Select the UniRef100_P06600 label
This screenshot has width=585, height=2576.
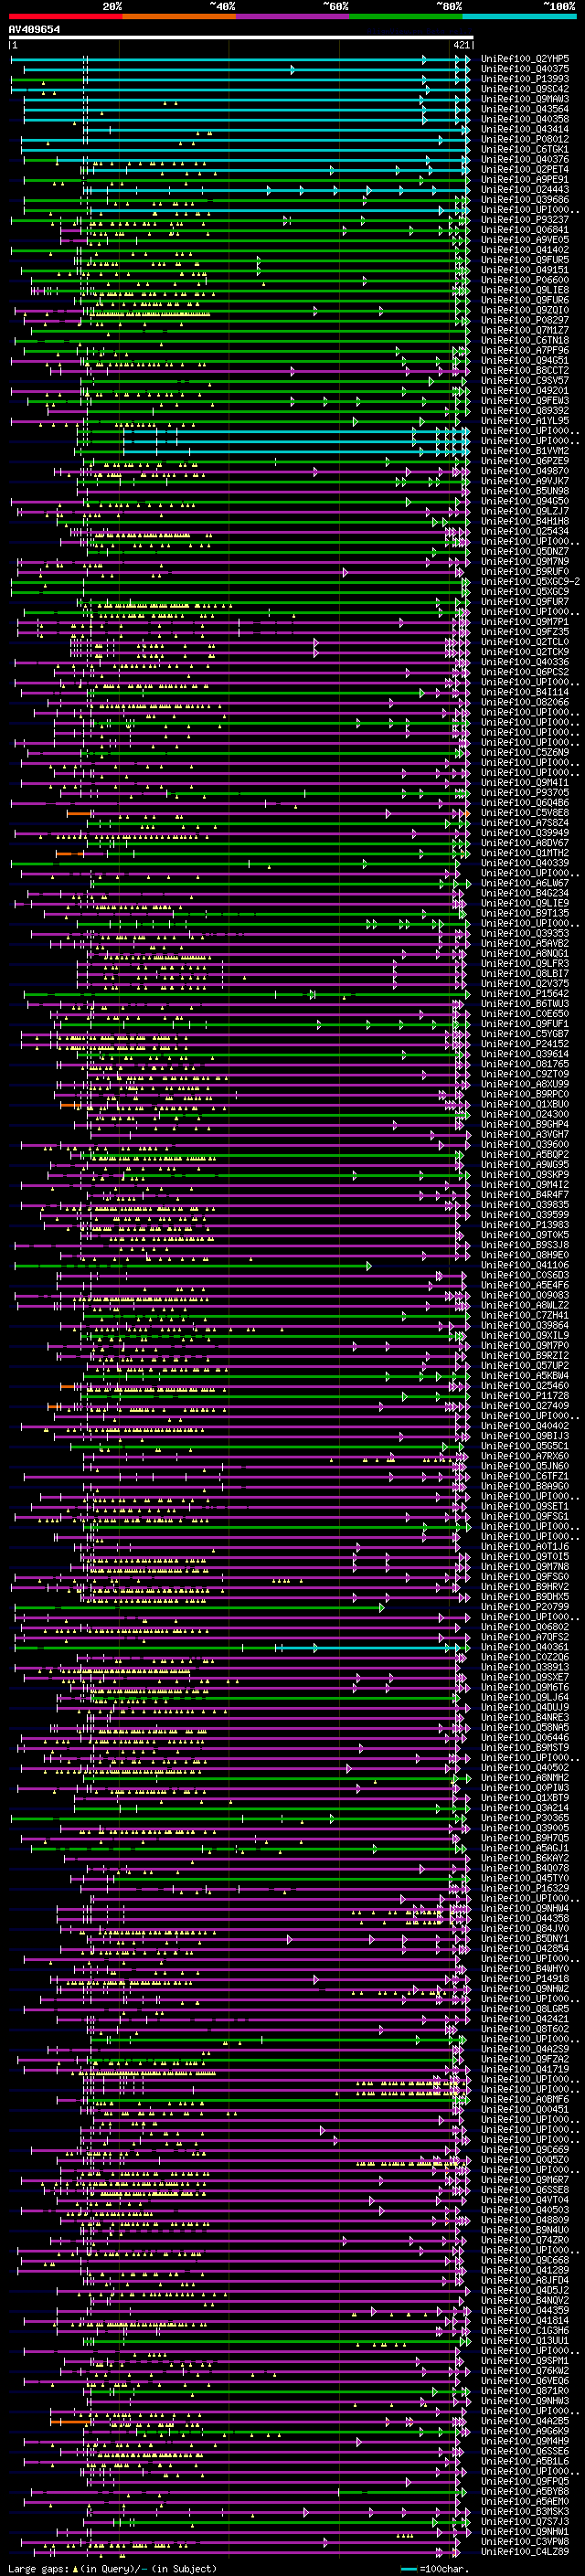click(524, 280)
